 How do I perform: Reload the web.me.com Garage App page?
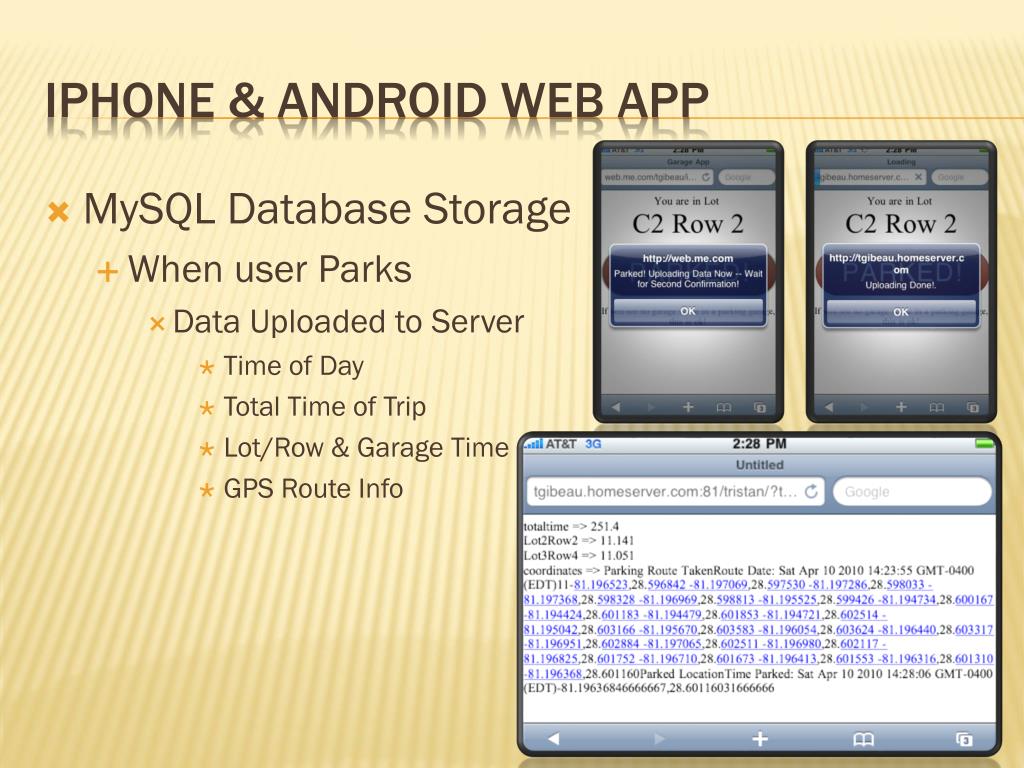(x=705, y=177)
